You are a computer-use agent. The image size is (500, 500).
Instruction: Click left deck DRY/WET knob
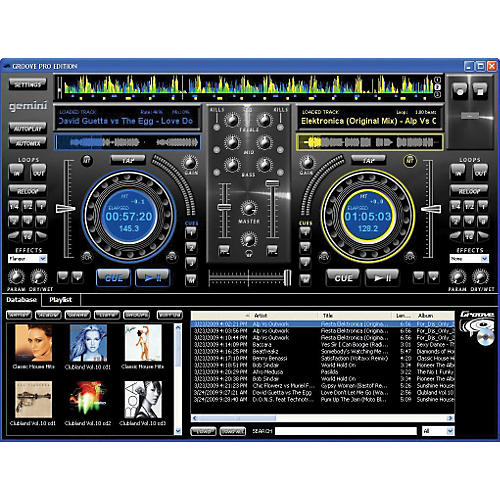39,277
